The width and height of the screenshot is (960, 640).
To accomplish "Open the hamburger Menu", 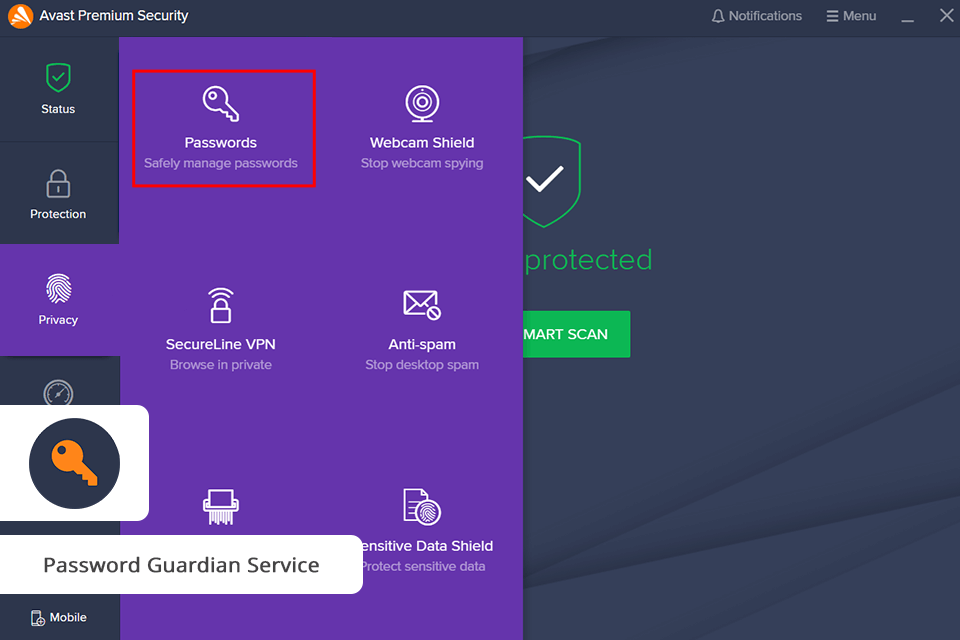I will [x=851, y=16].
